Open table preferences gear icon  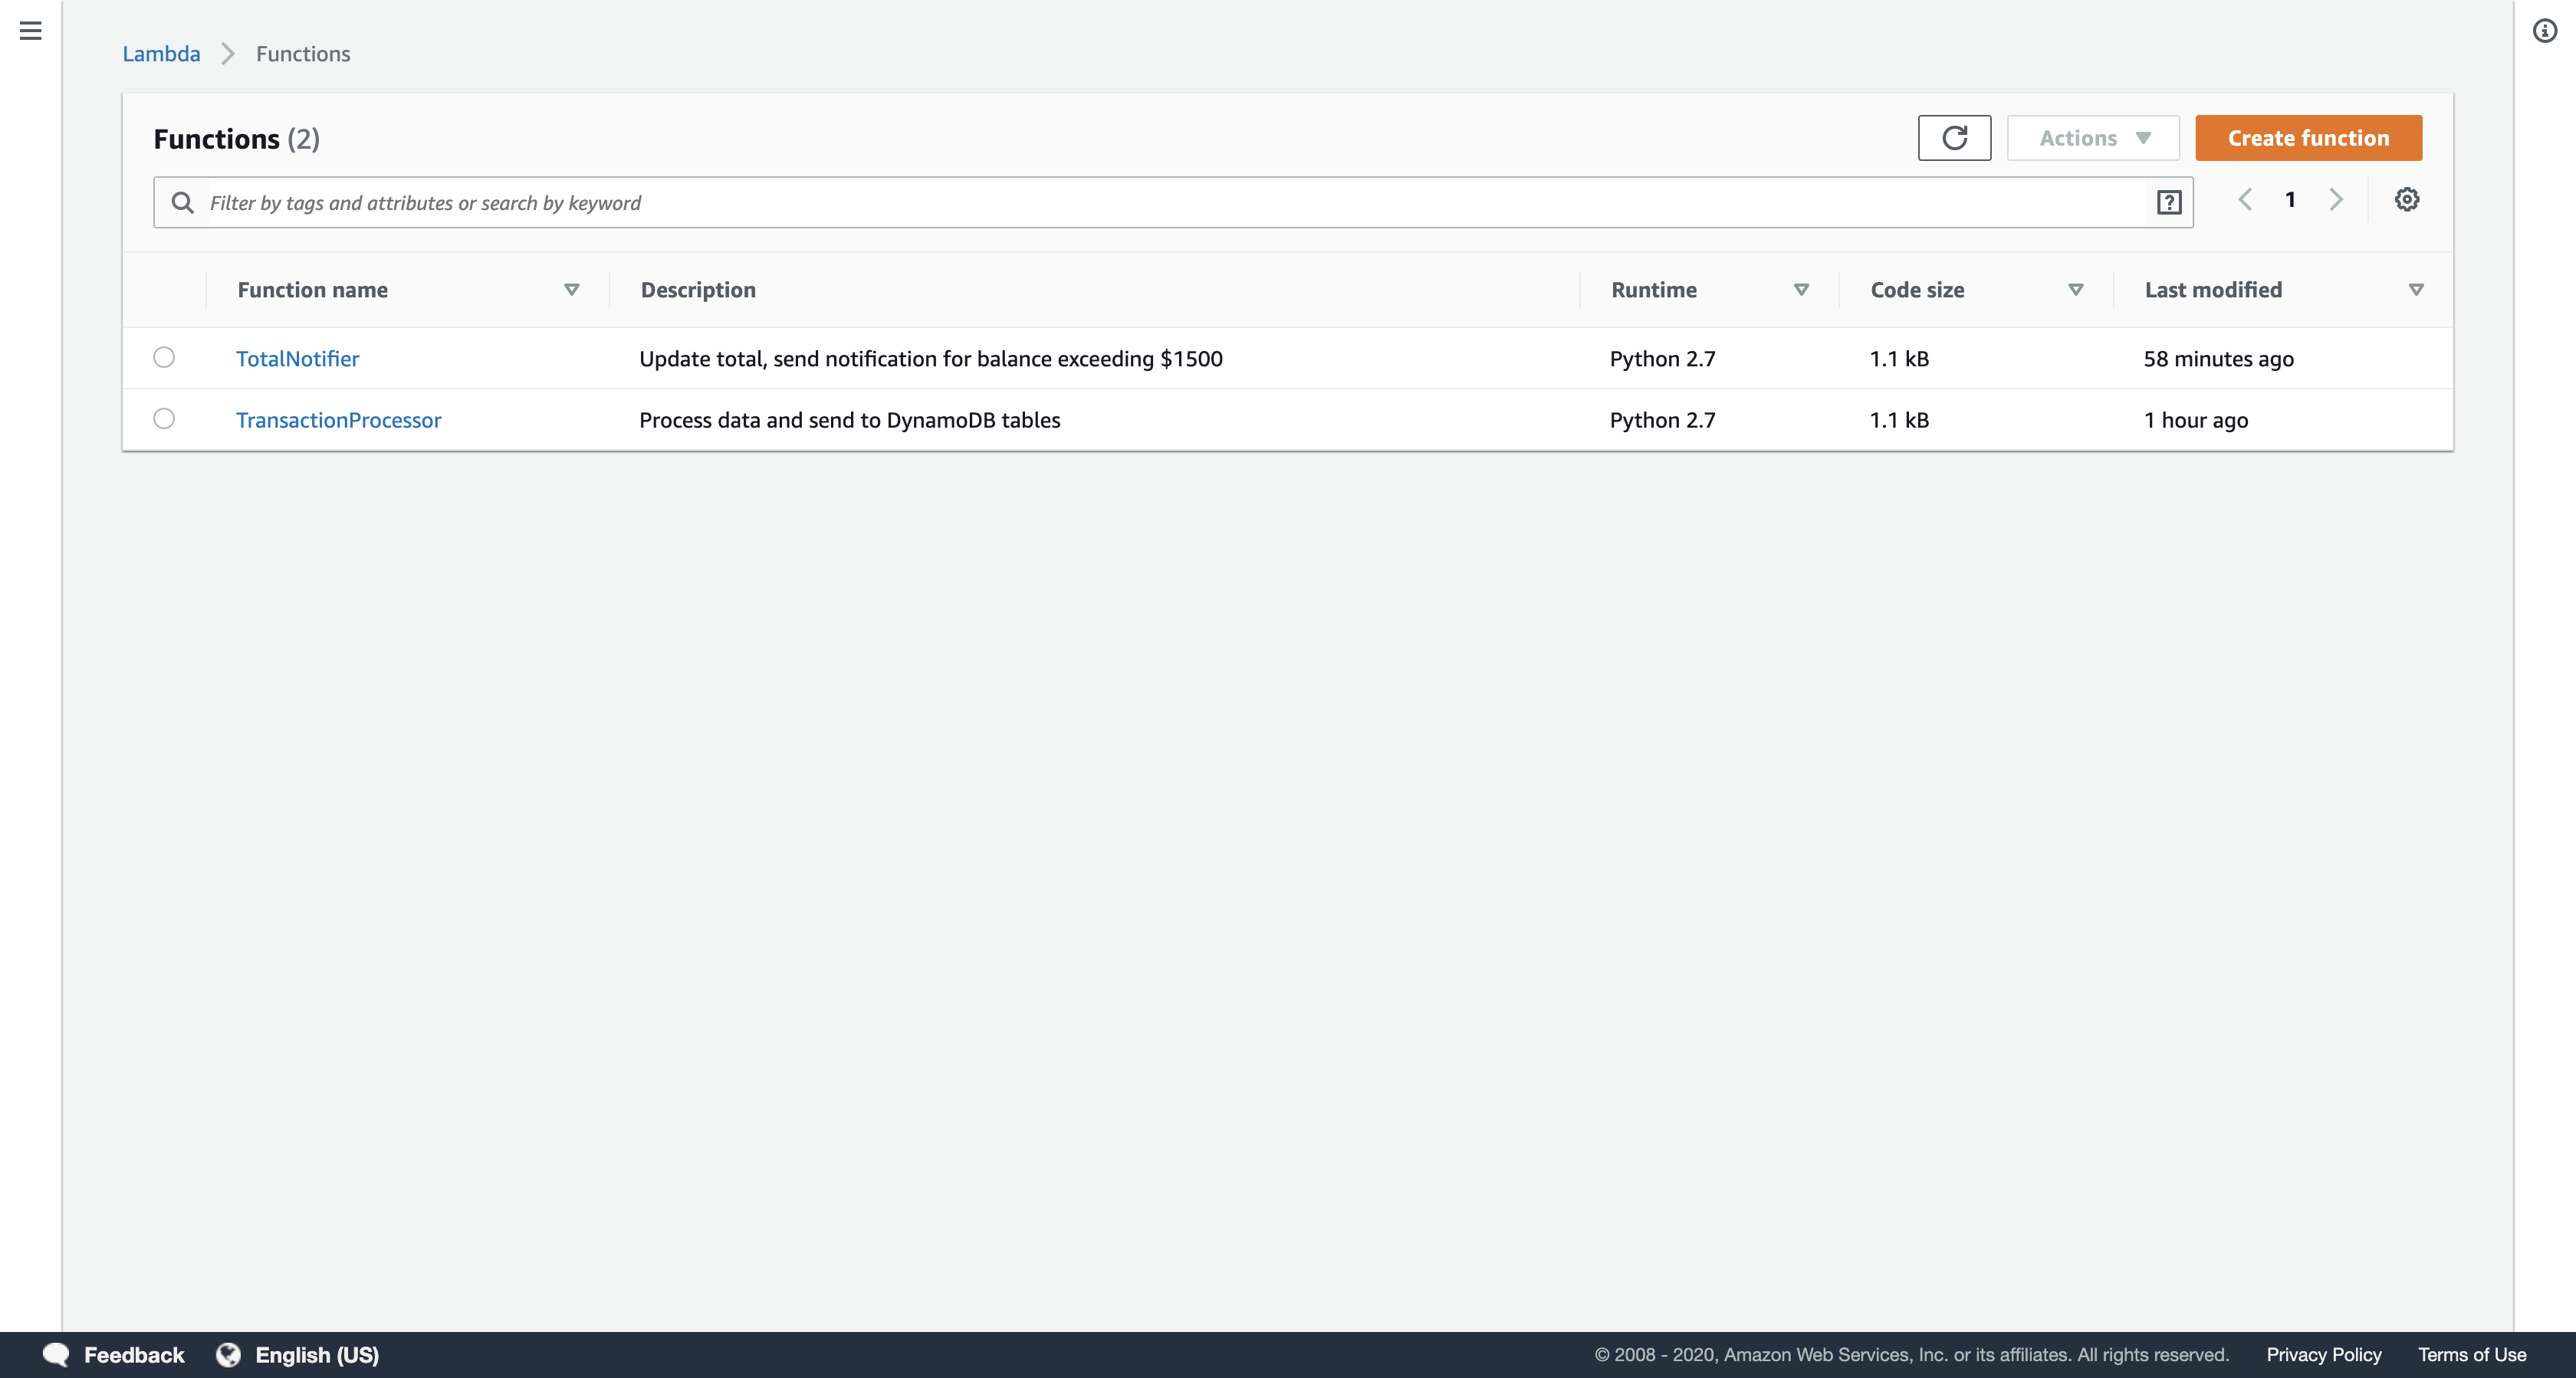tap(2406, 200)
